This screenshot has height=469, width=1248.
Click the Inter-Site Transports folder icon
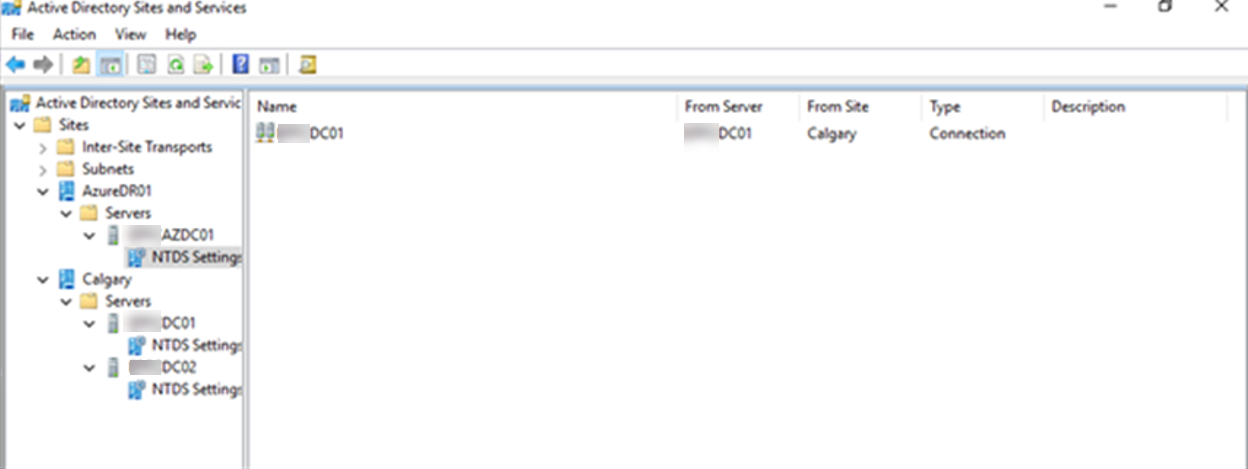tap(65, 147)
